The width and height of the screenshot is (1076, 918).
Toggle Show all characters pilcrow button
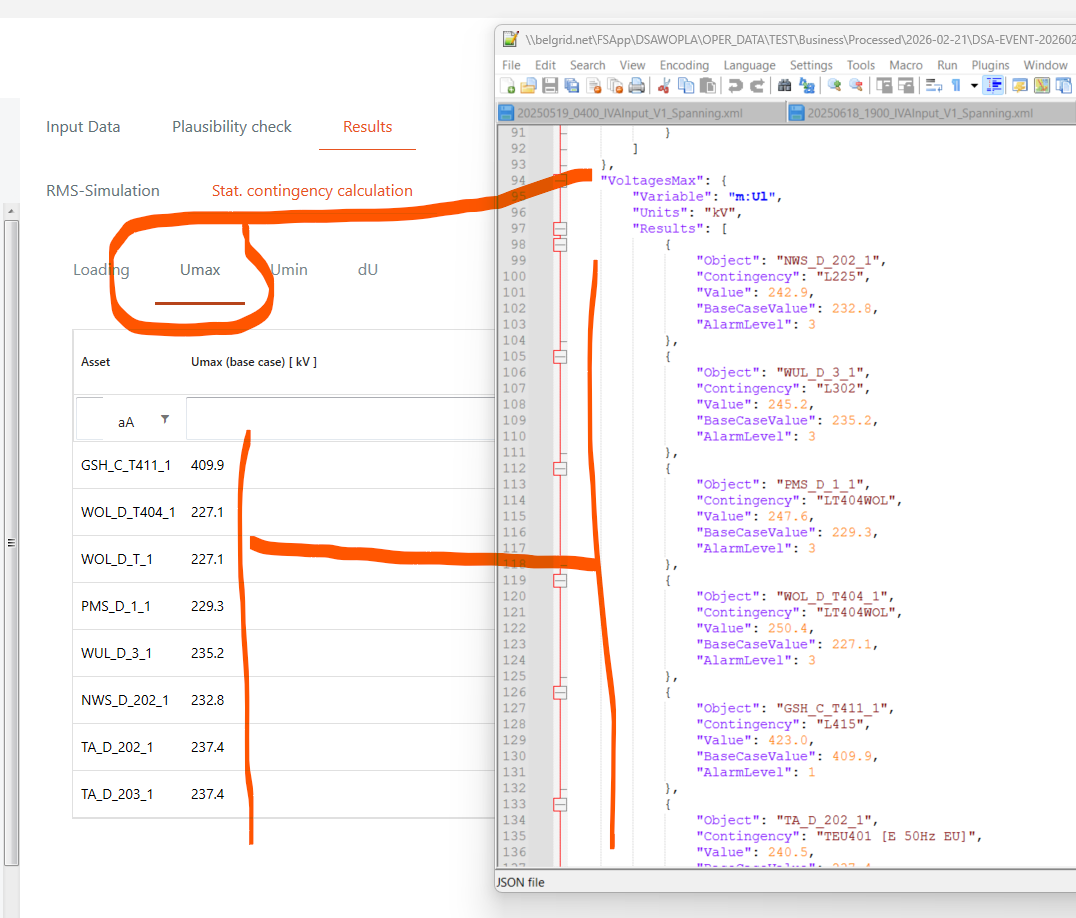(x=956, y=86)
